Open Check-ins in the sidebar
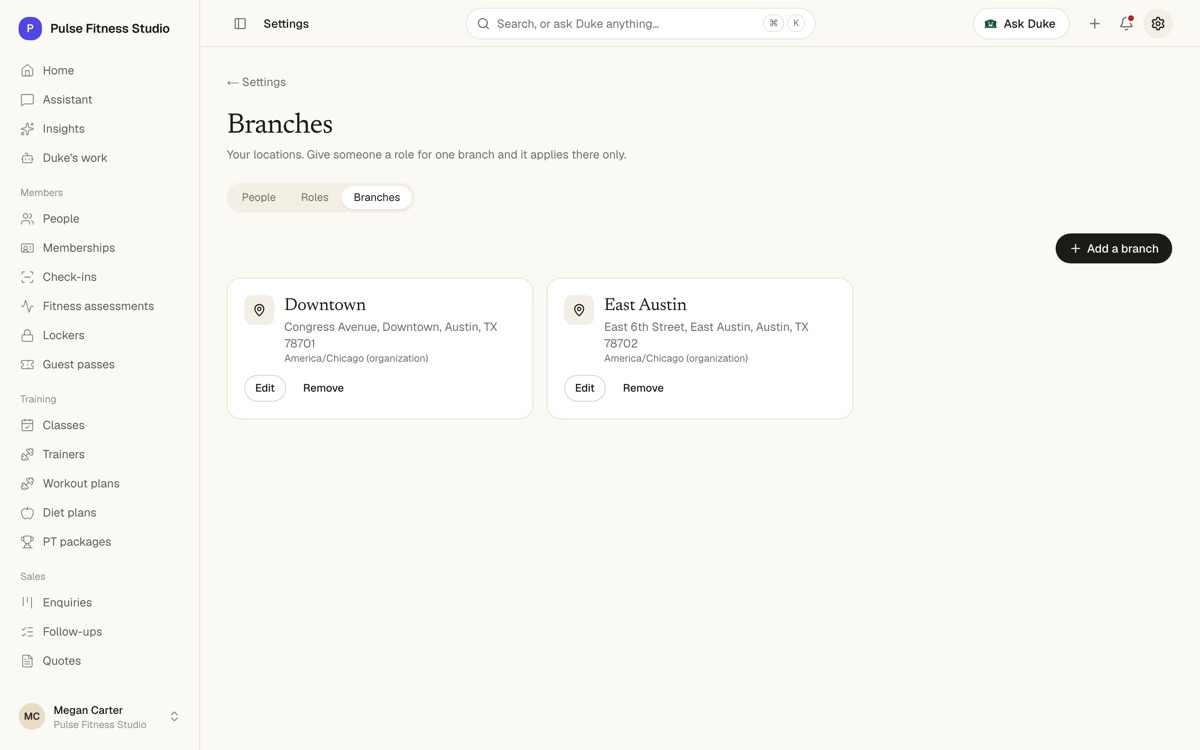This screenshot has width=1200, height=750. (100, 277)
